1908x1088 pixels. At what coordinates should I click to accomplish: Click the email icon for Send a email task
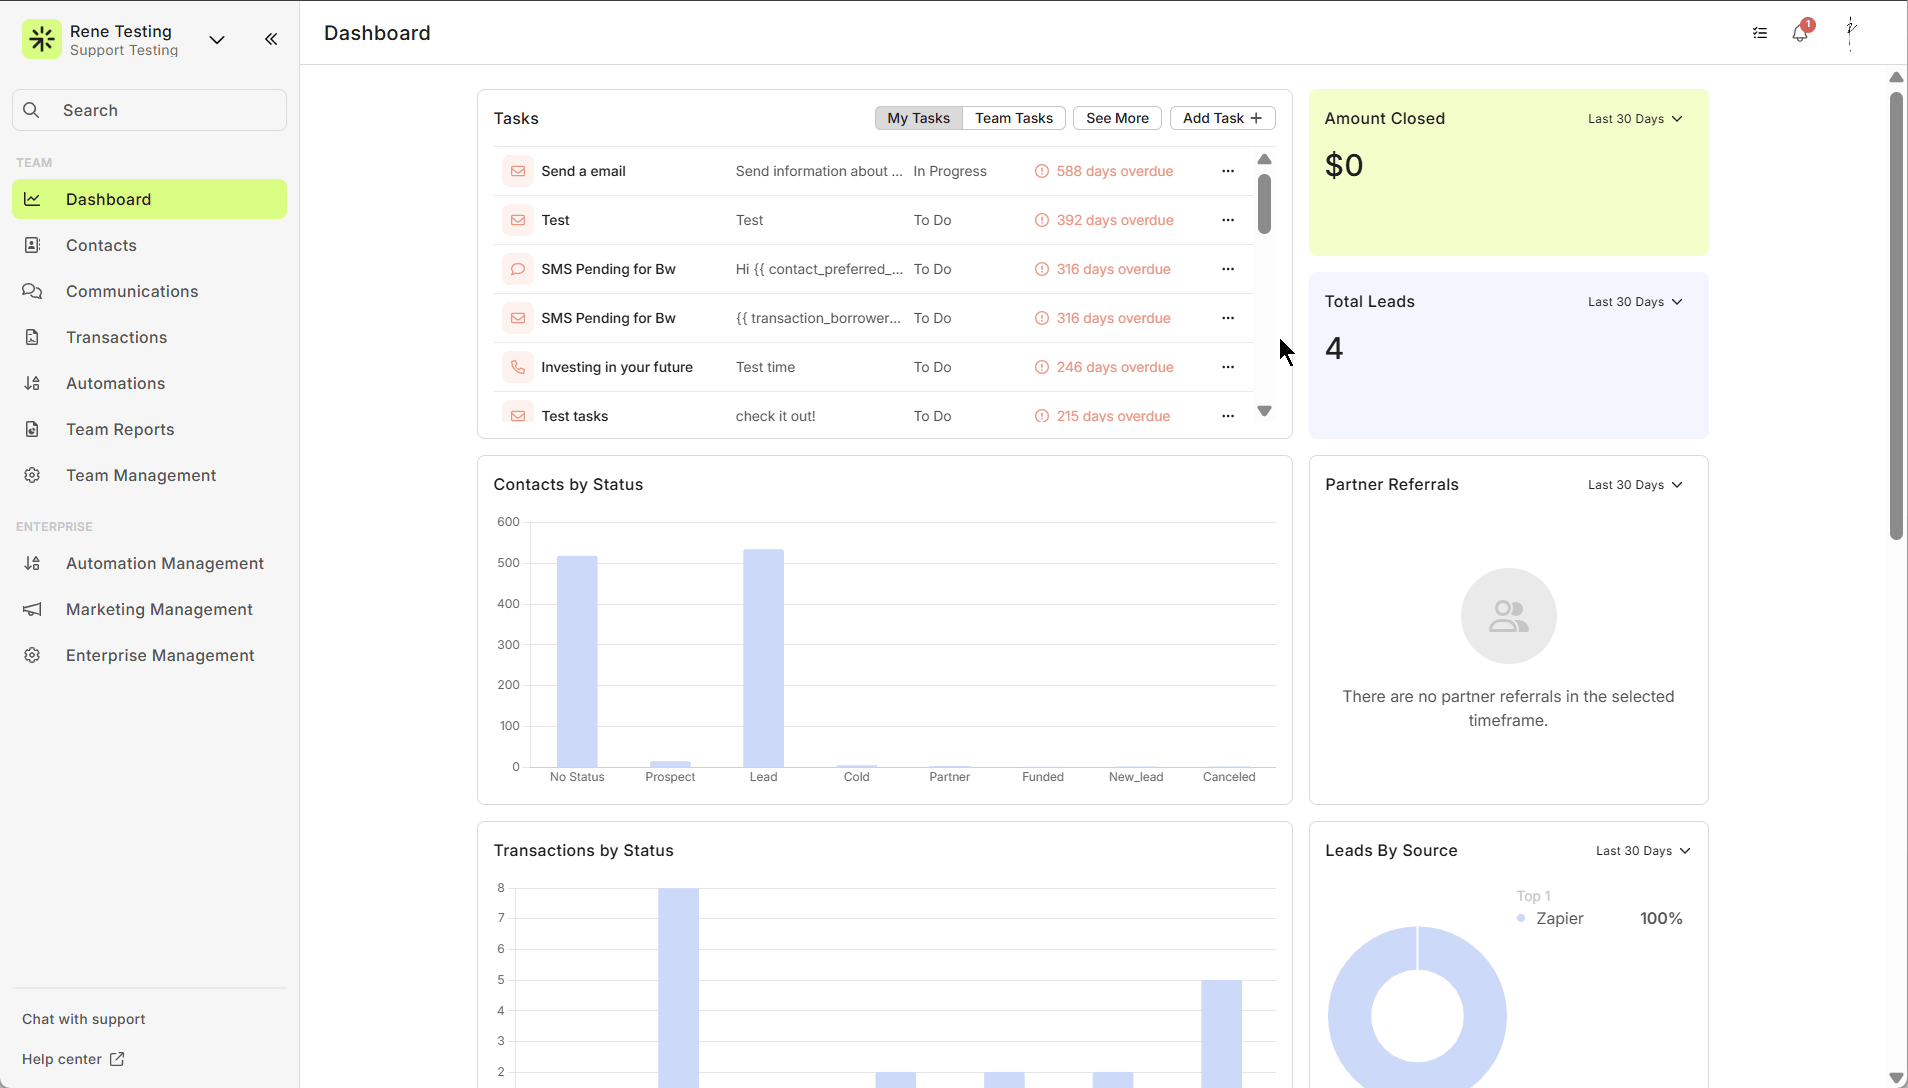518,171
